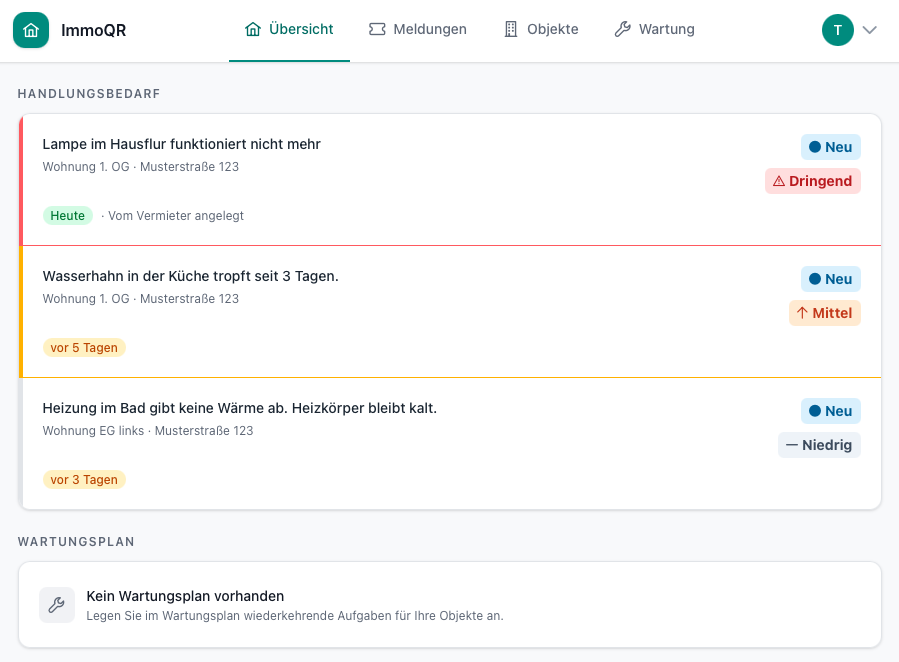
Task: Click the Heute status badge
Action: tap(67, 215)
